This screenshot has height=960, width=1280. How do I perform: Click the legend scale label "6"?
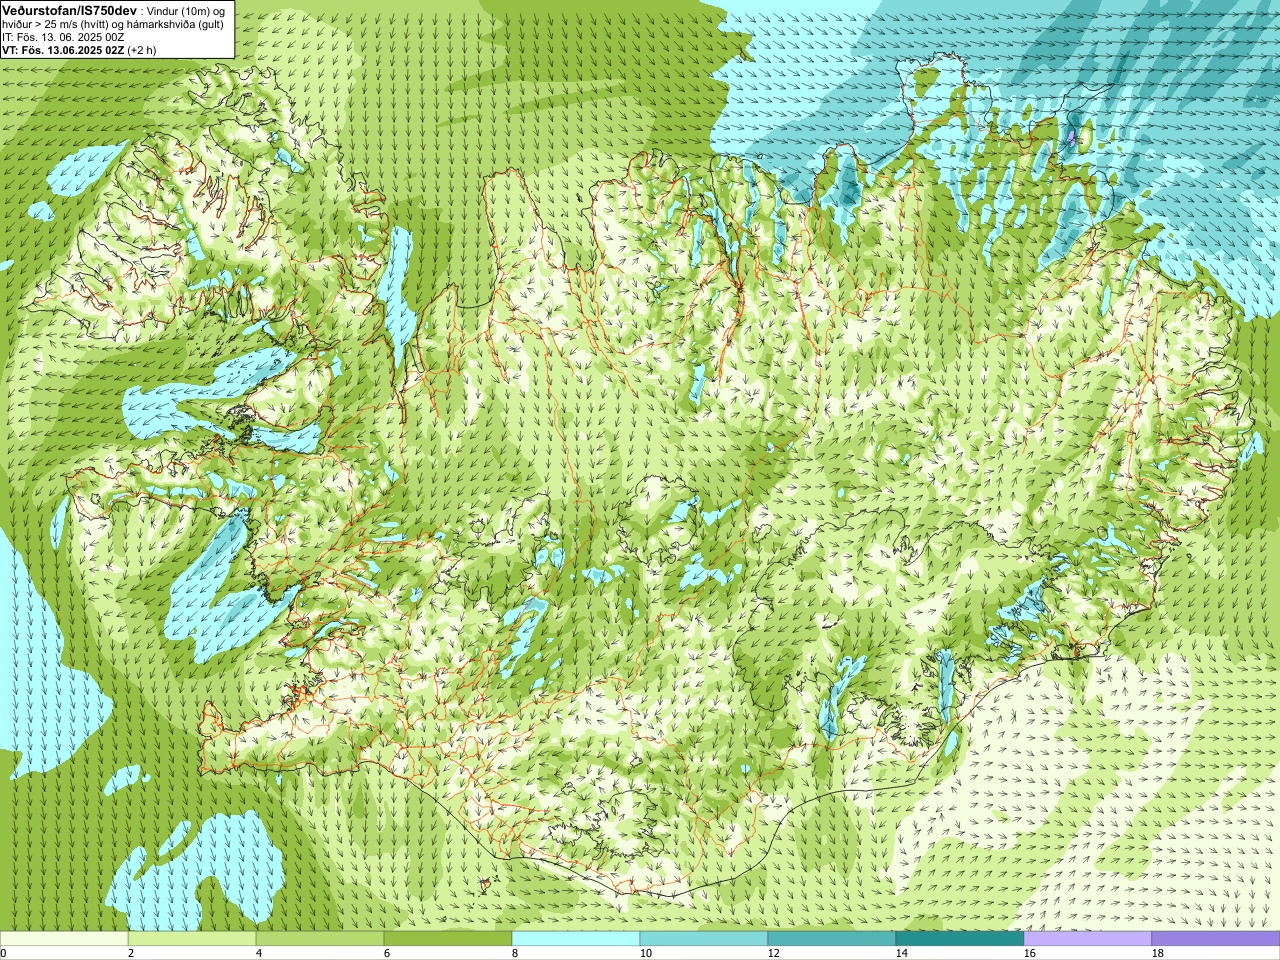coord(386,953)
